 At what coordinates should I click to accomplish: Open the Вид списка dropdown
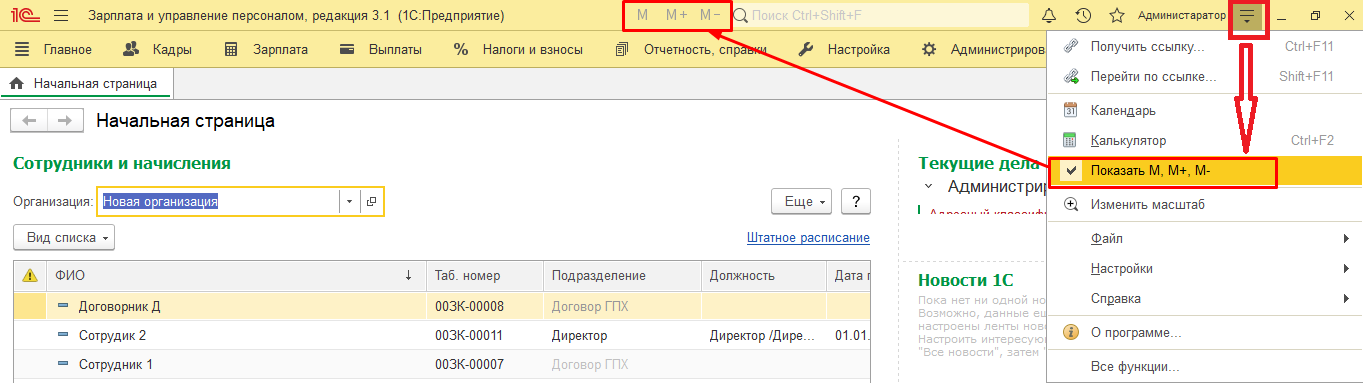pyautogui.click(x=64, y=238)
